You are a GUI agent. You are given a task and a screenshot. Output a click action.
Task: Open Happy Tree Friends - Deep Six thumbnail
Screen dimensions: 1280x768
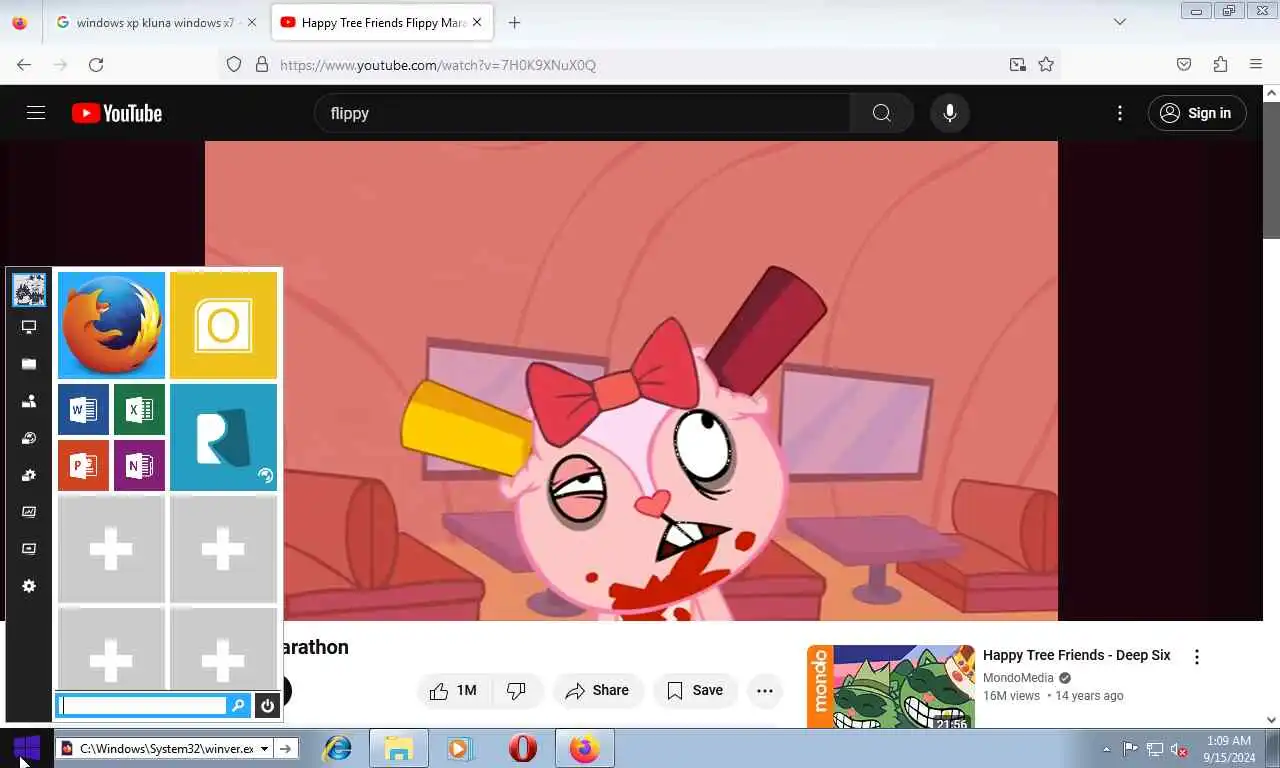(x=890, y=687)
